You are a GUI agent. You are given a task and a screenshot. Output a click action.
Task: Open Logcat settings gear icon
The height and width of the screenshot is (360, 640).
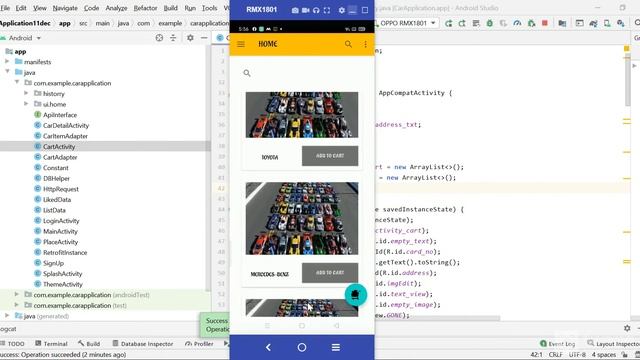click(627, 328)
